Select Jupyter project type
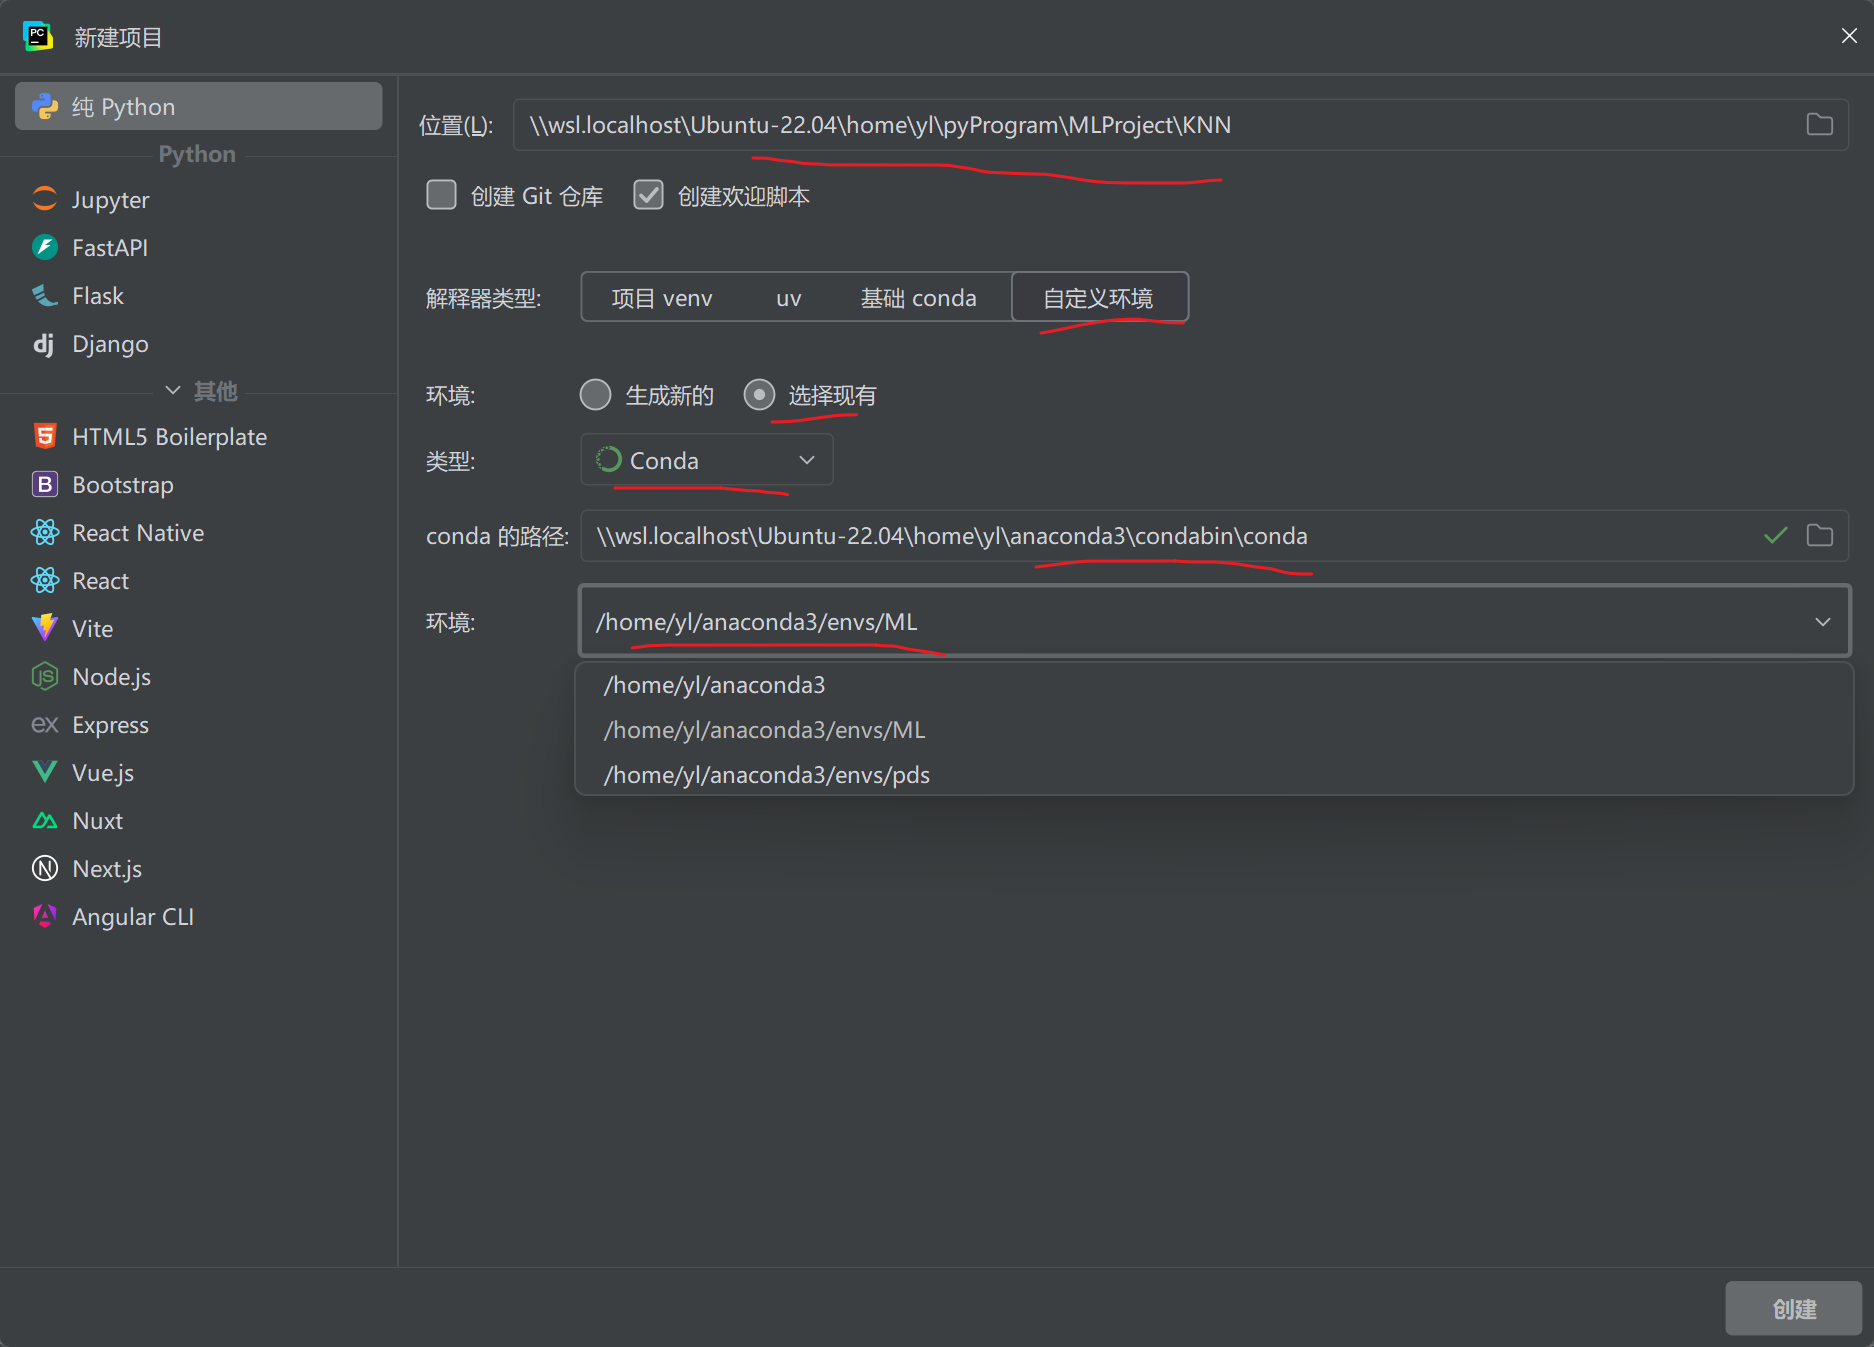 click(x=198, y=199)
